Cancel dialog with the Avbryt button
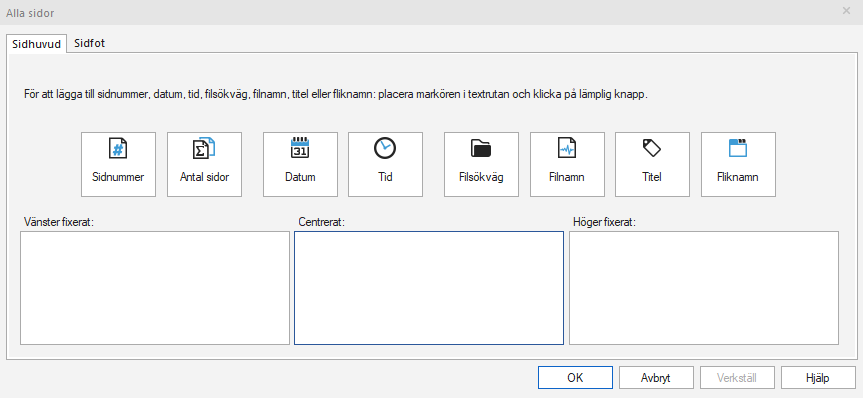The width and height of the screenshot is (863, 398). pyautogui.click(x=656, y=378)
